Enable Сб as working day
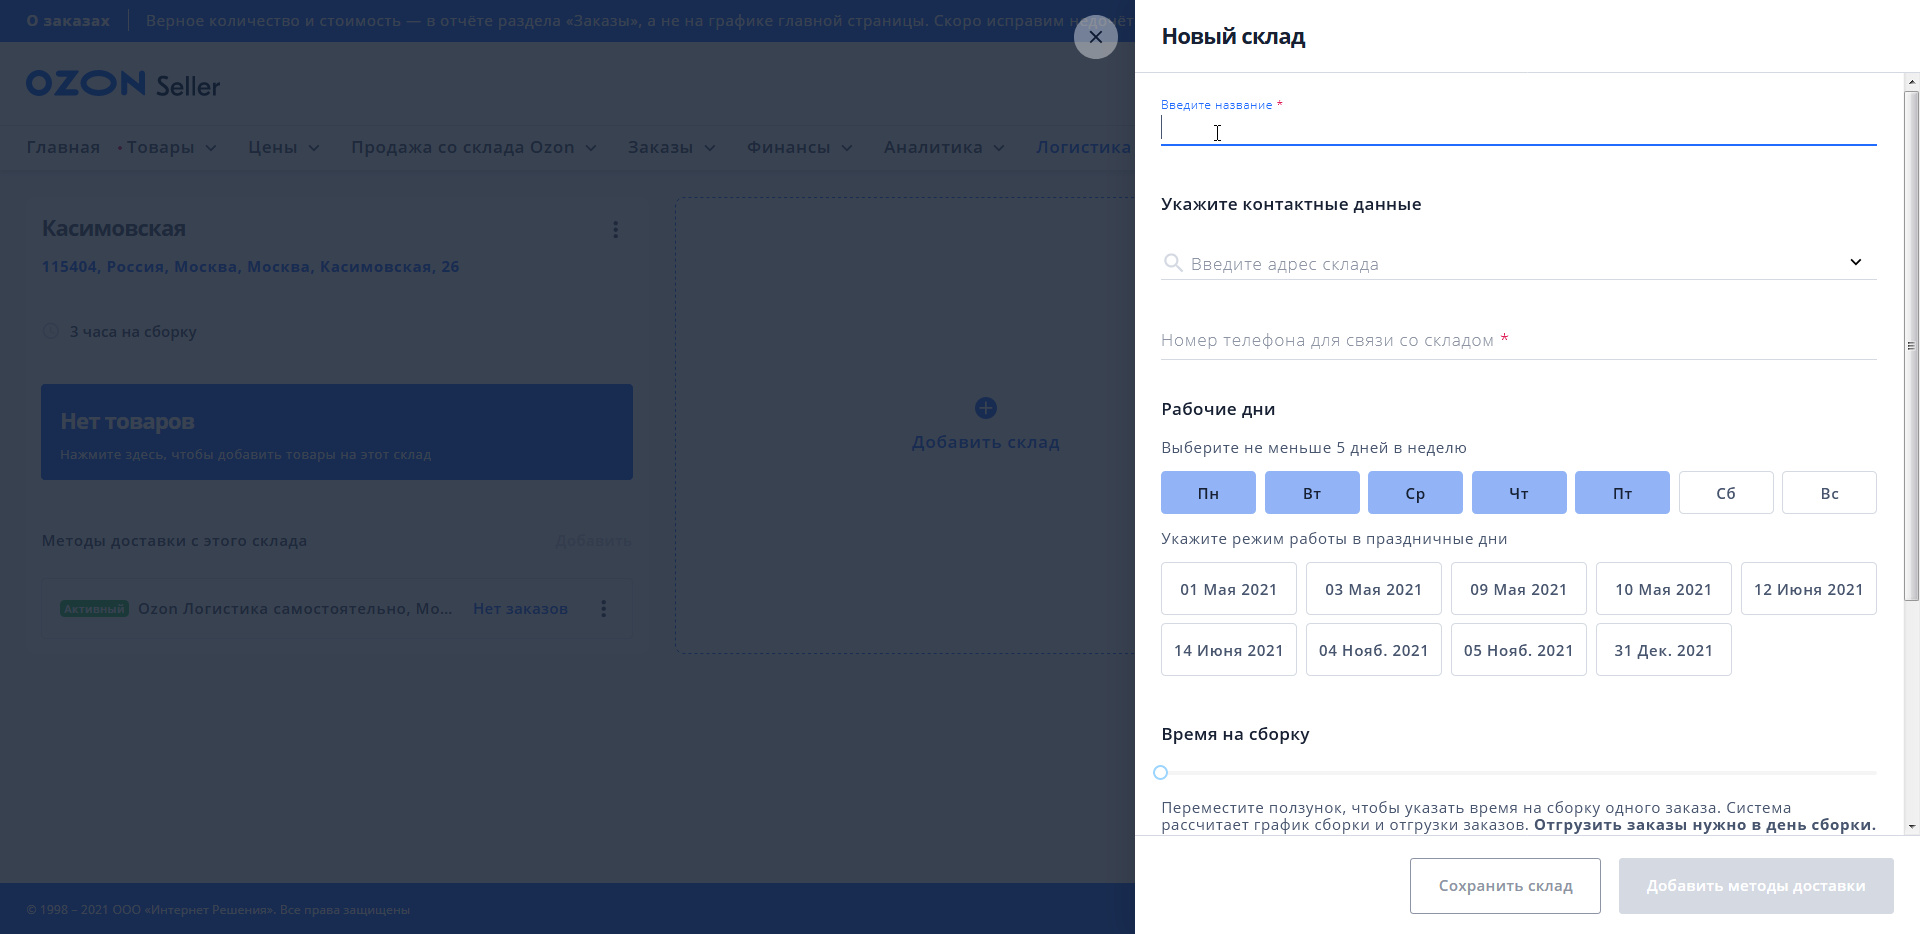Screen dimensions: 1920x934 [x=1726, y=493]
